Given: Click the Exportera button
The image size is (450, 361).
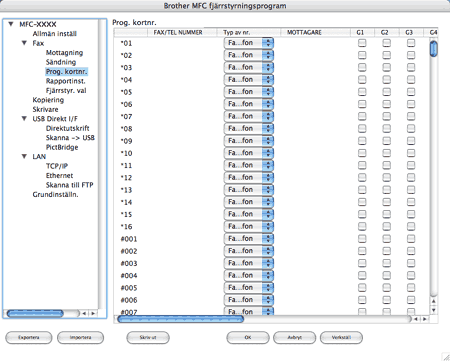Looking at the screenshot, I should tap(29, 337).
